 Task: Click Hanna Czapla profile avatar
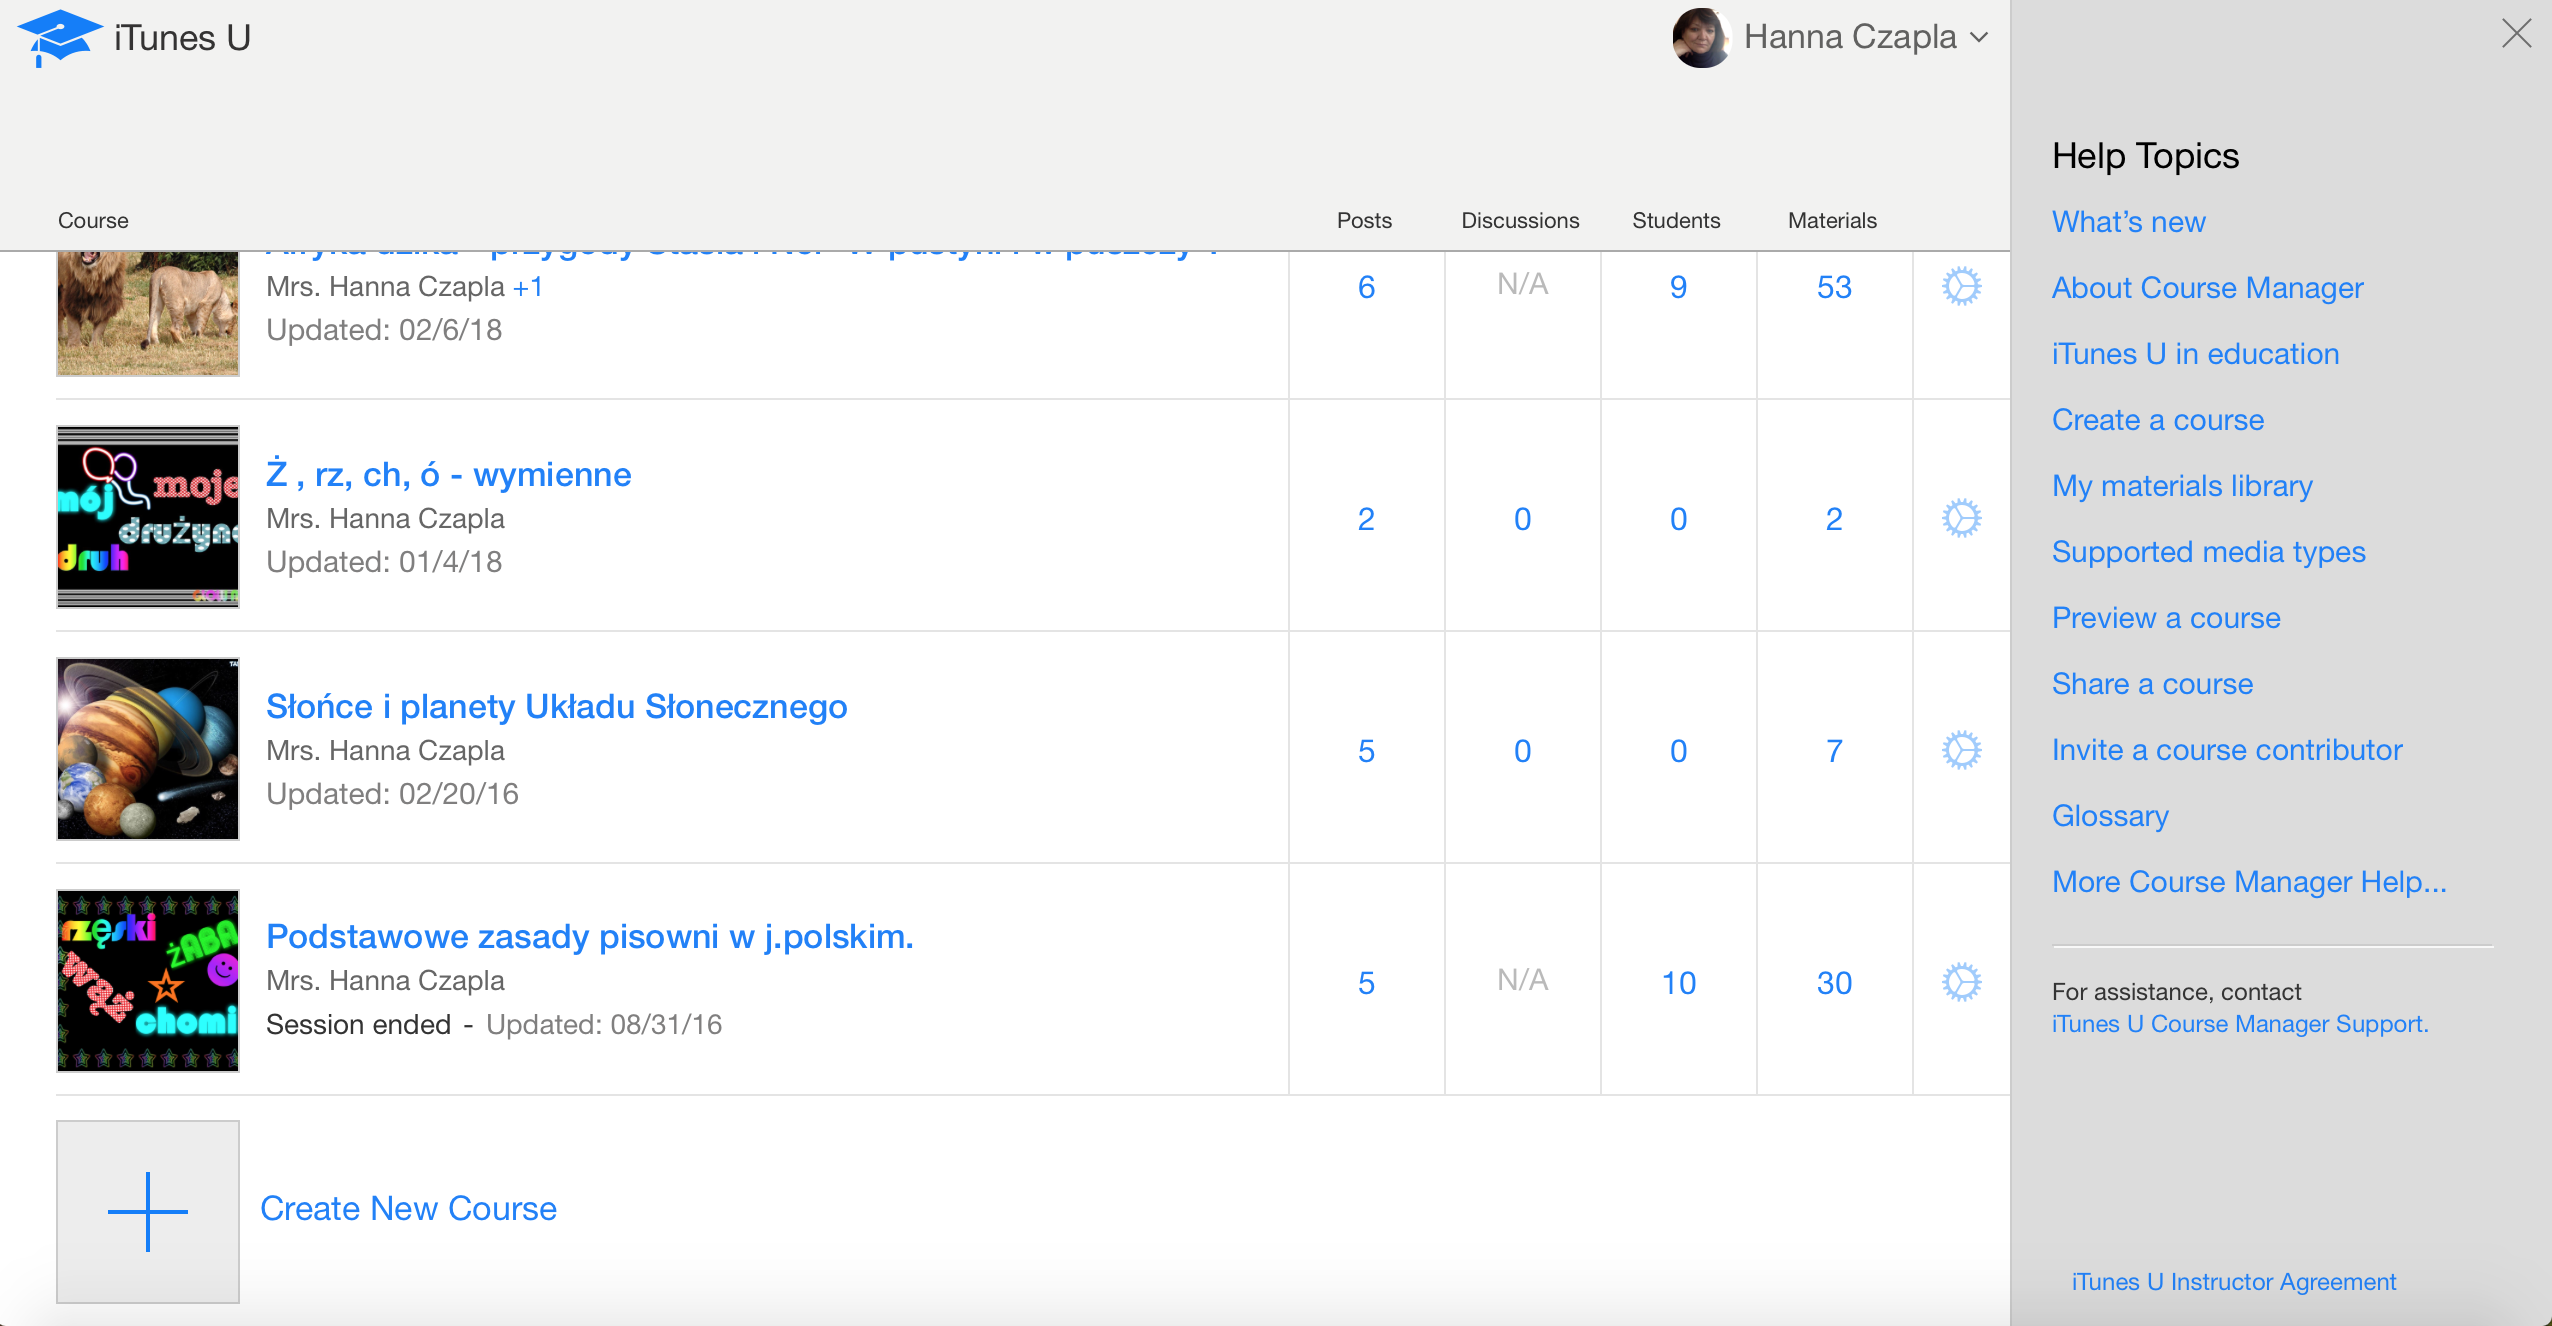1701,38
